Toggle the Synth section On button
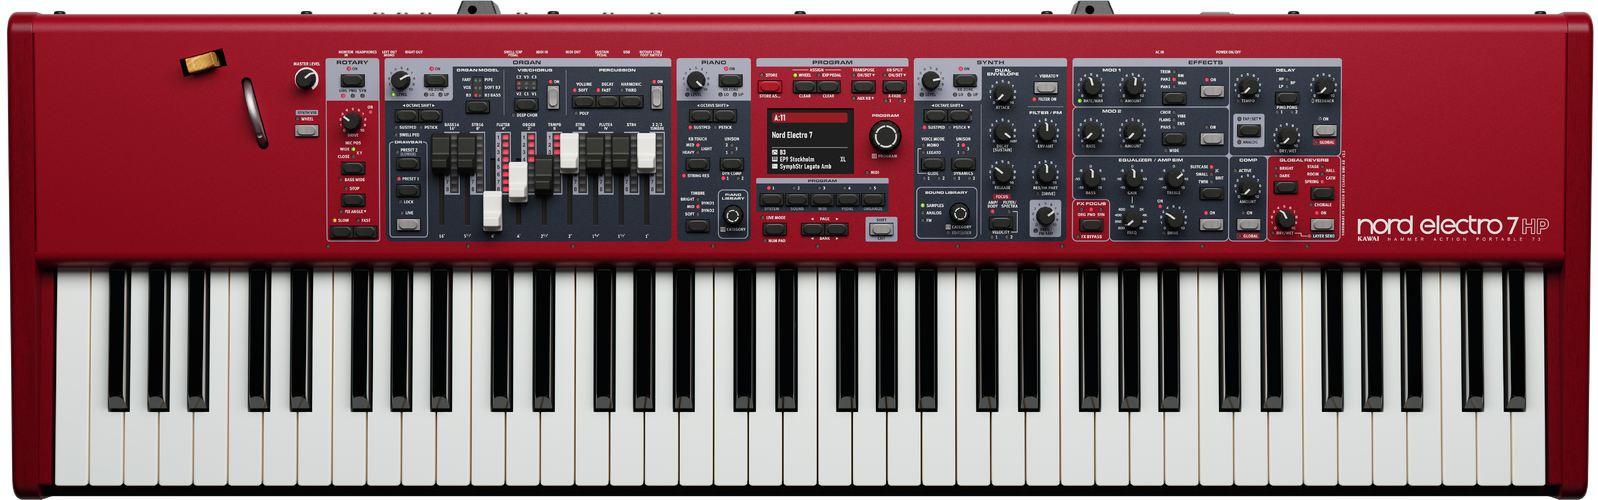The height and width of the screenshot is (500, 1598). [965, 80]
